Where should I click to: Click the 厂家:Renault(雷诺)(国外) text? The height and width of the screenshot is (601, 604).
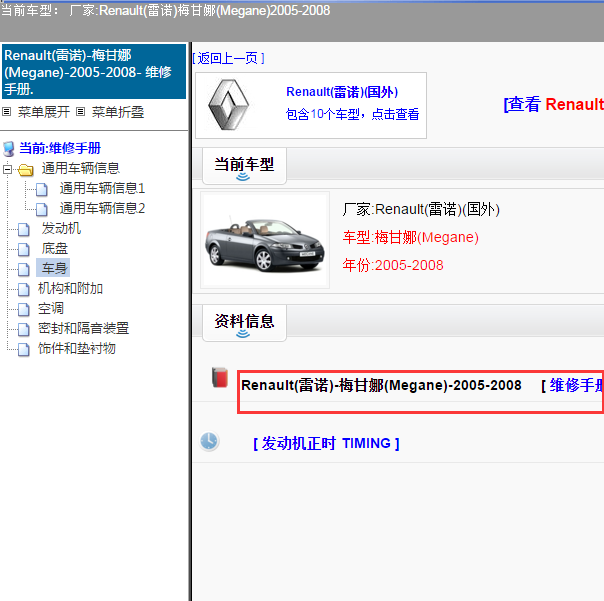[x=421, y=210]
